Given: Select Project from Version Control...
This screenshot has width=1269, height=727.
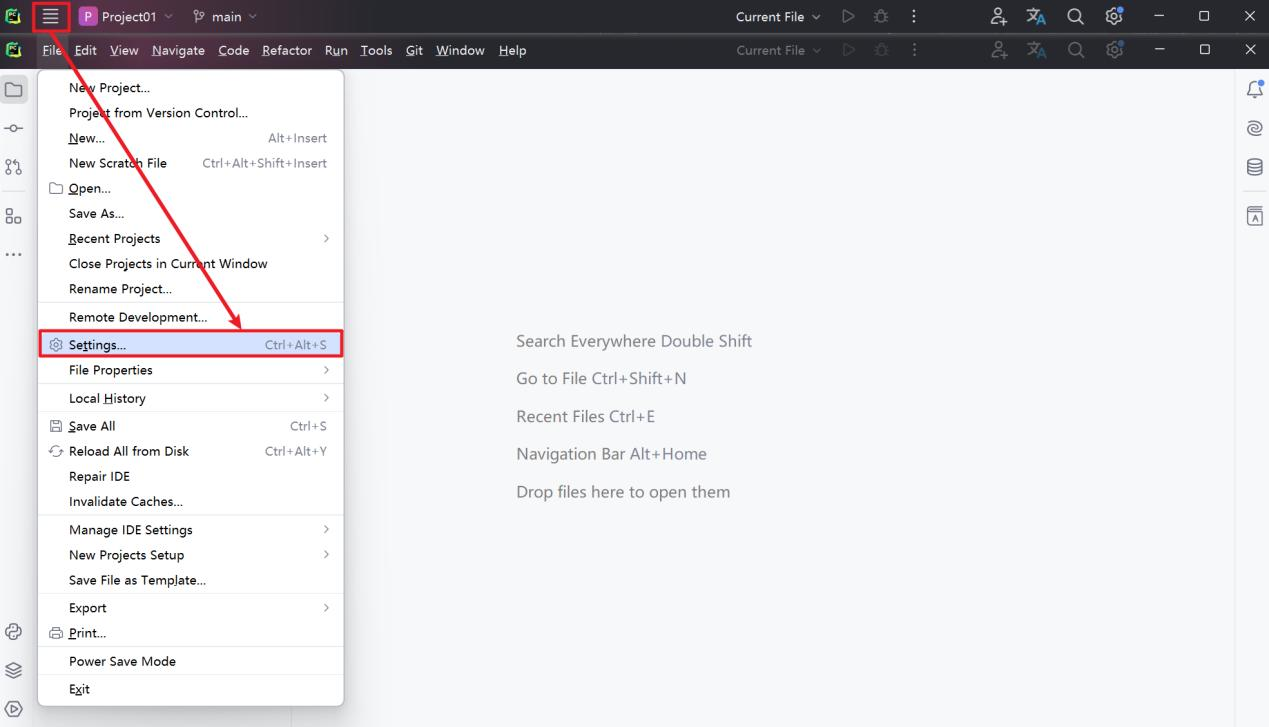Looking at the screenshot, I should click(x=190, y=113).
